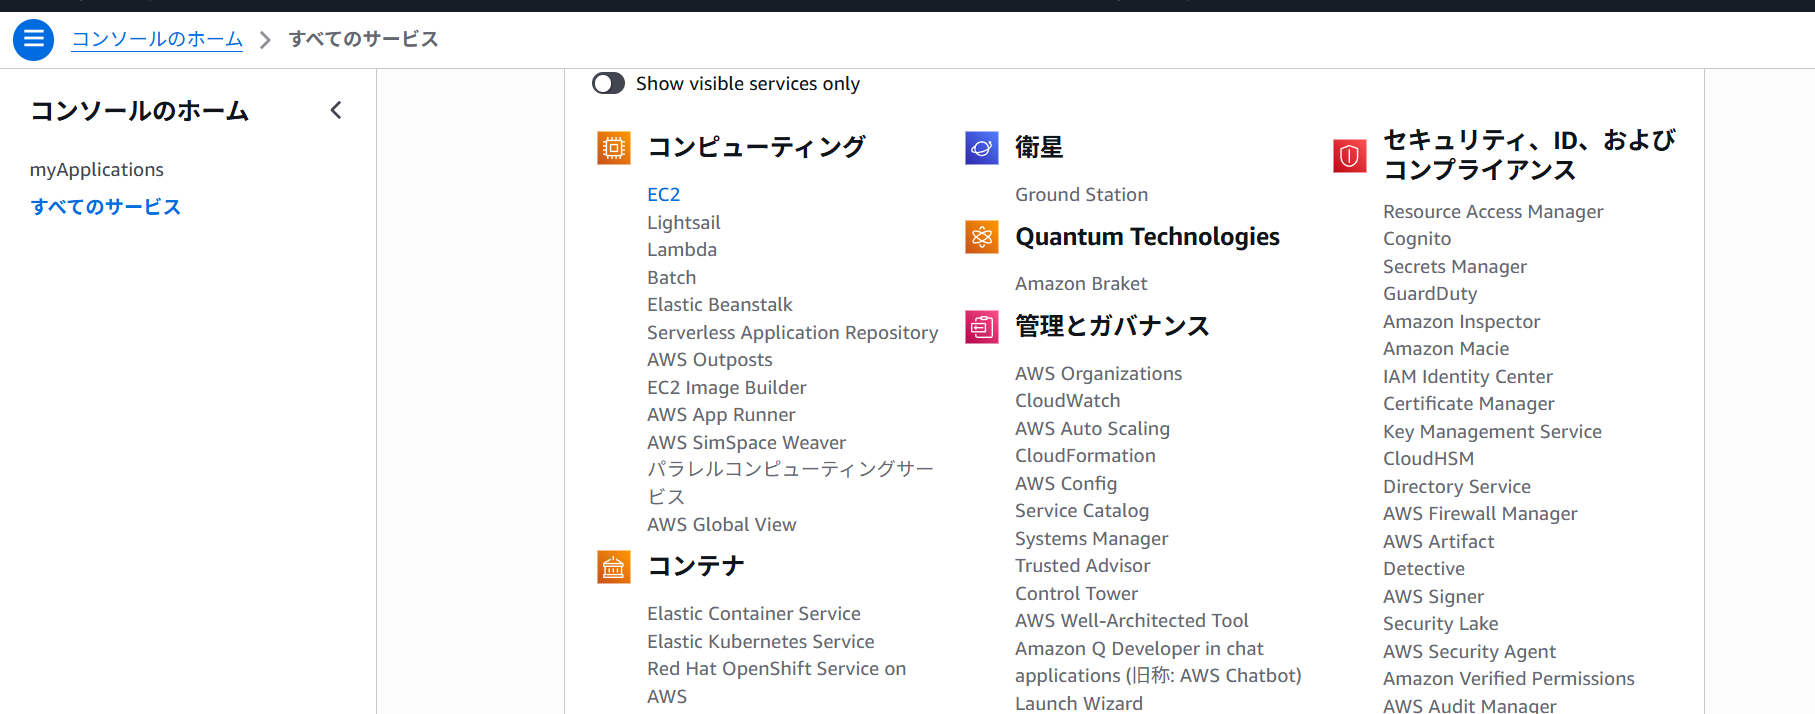Viewport: 1815px width, 714px height.
Task: Open Detective
Action: [x=1424, y=569]
